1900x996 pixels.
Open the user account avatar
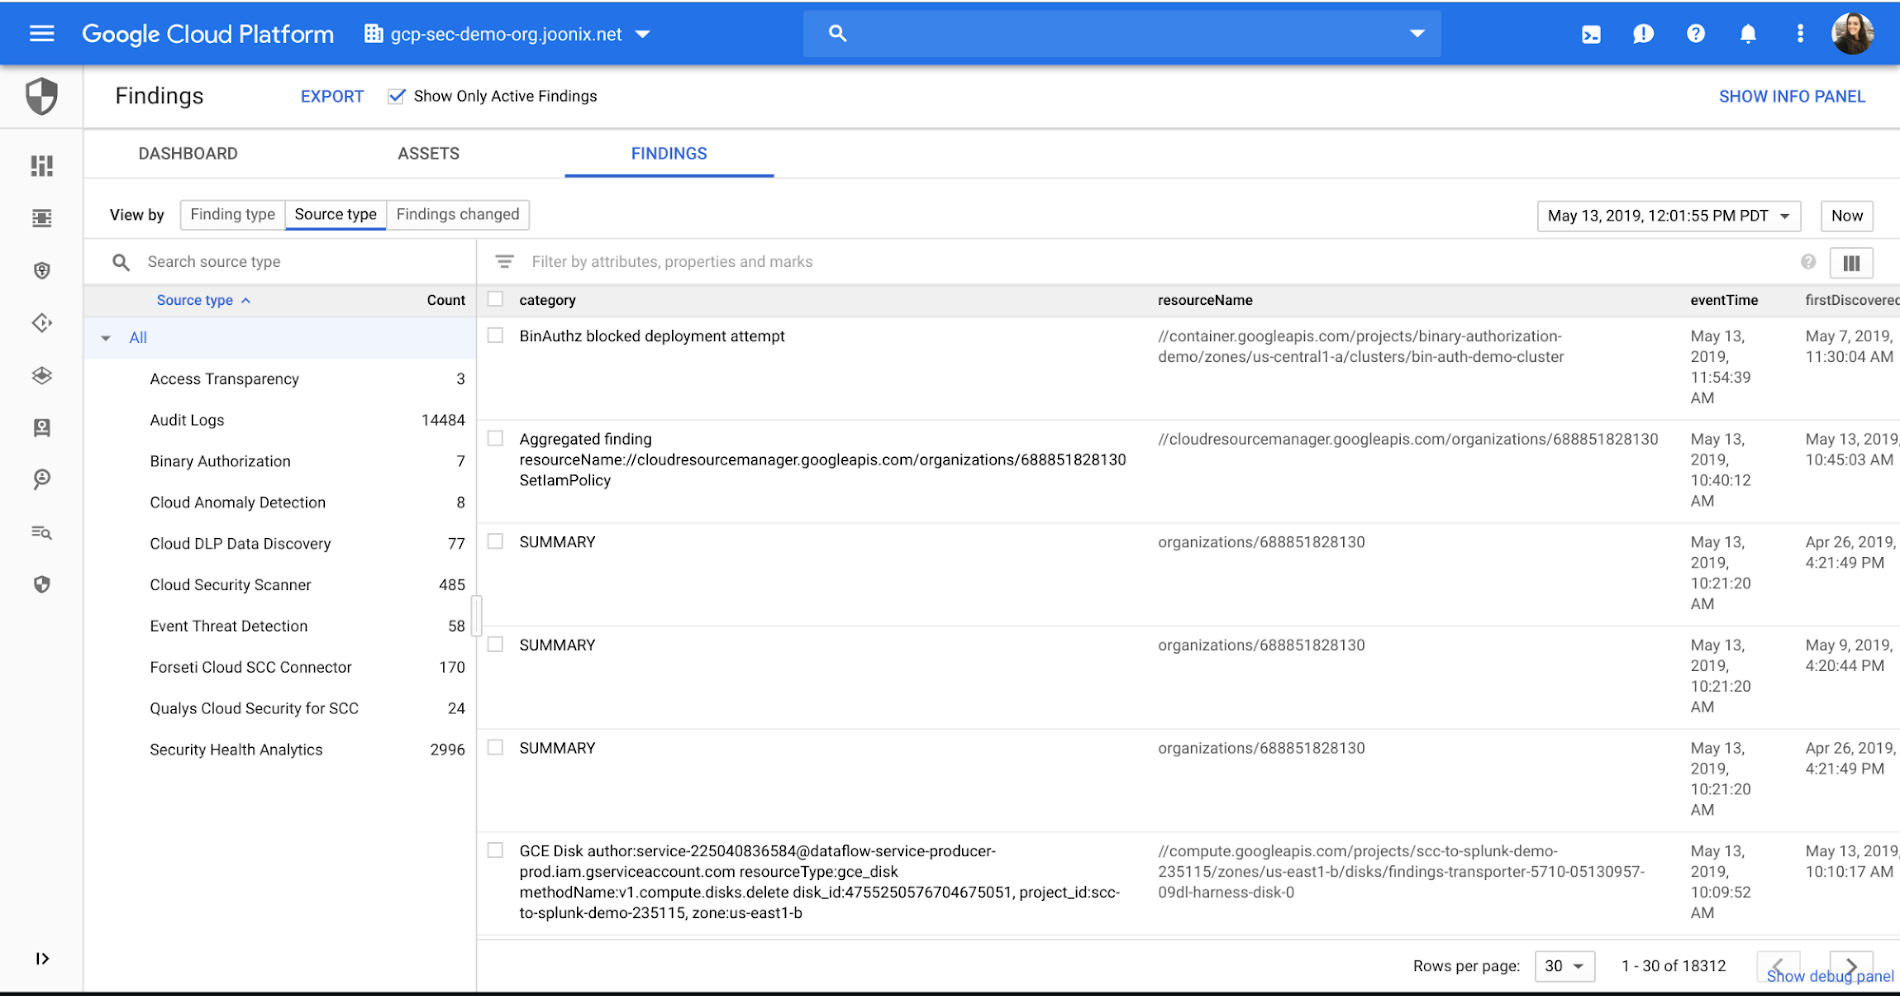pyautogui.click(x=1853, y=34)
